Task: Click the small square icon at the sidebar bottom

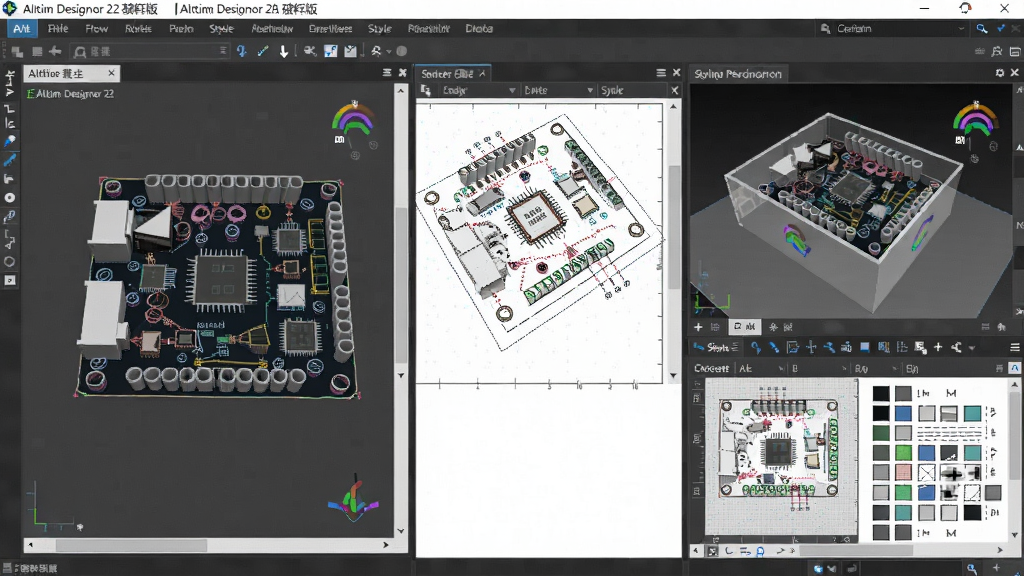Action: [10, 280]
